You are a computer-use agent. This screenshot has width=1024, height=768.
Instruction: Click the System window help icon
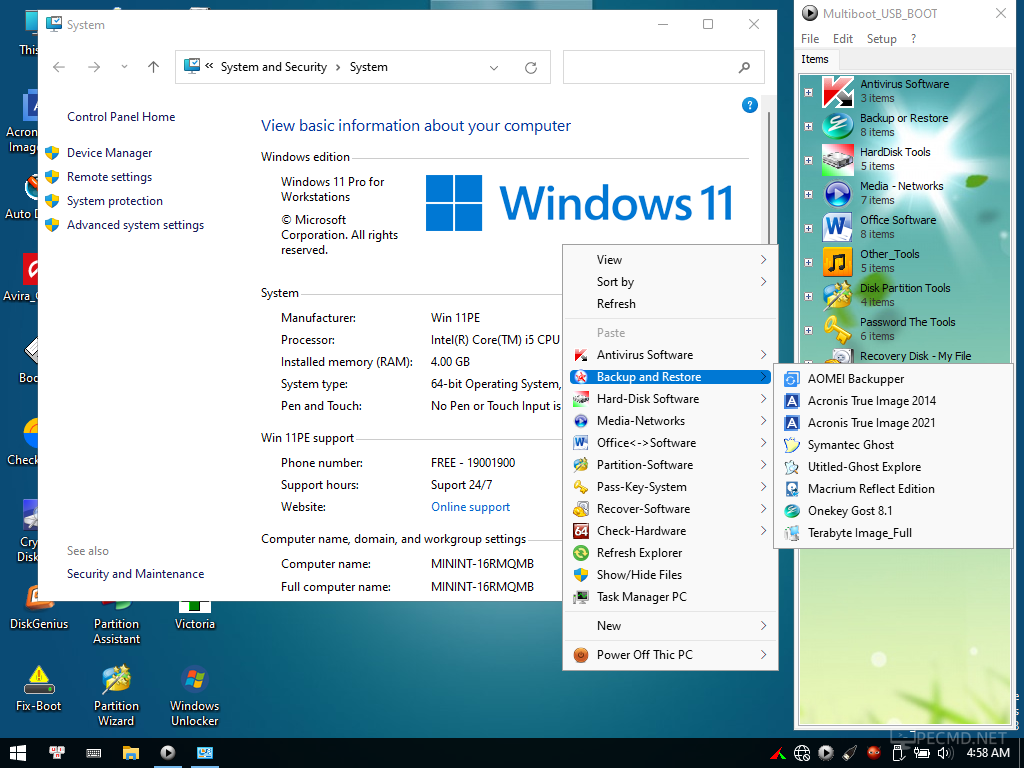click(x=750, y=105)
